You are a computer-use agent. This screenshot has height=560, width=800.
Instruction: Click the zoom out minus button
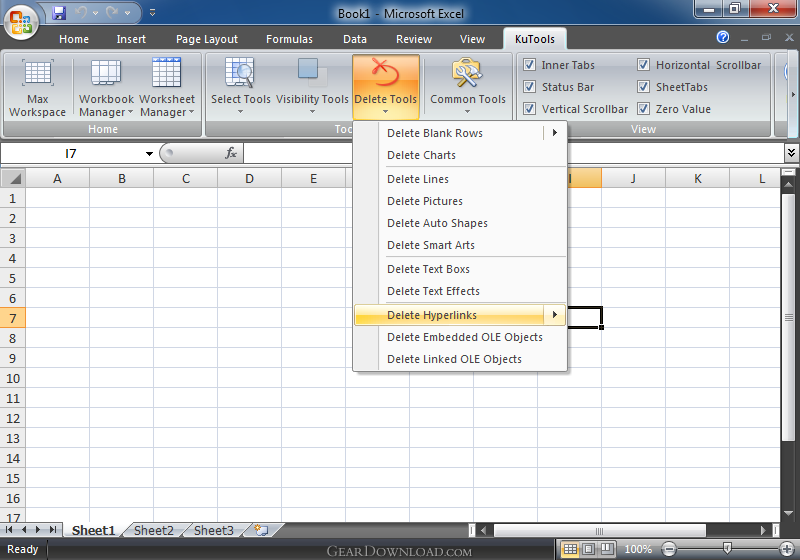[x=668, y=549]
